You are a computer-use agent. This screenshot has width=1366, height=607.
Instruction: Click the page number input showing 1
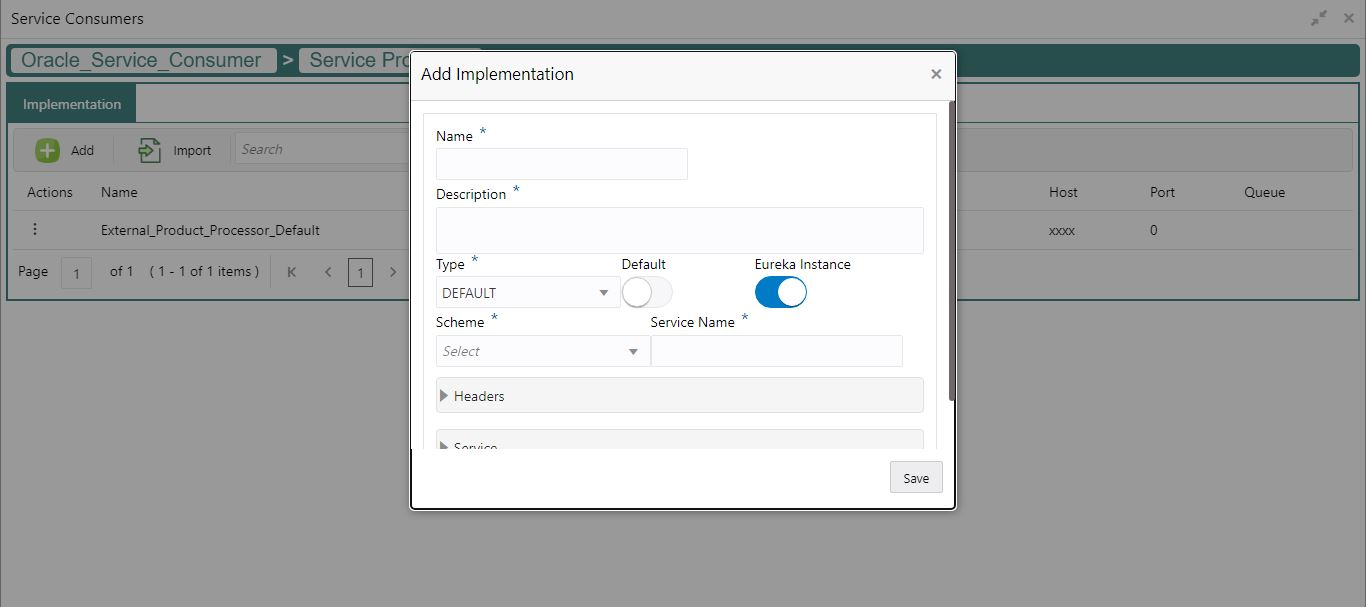(76, 273)
